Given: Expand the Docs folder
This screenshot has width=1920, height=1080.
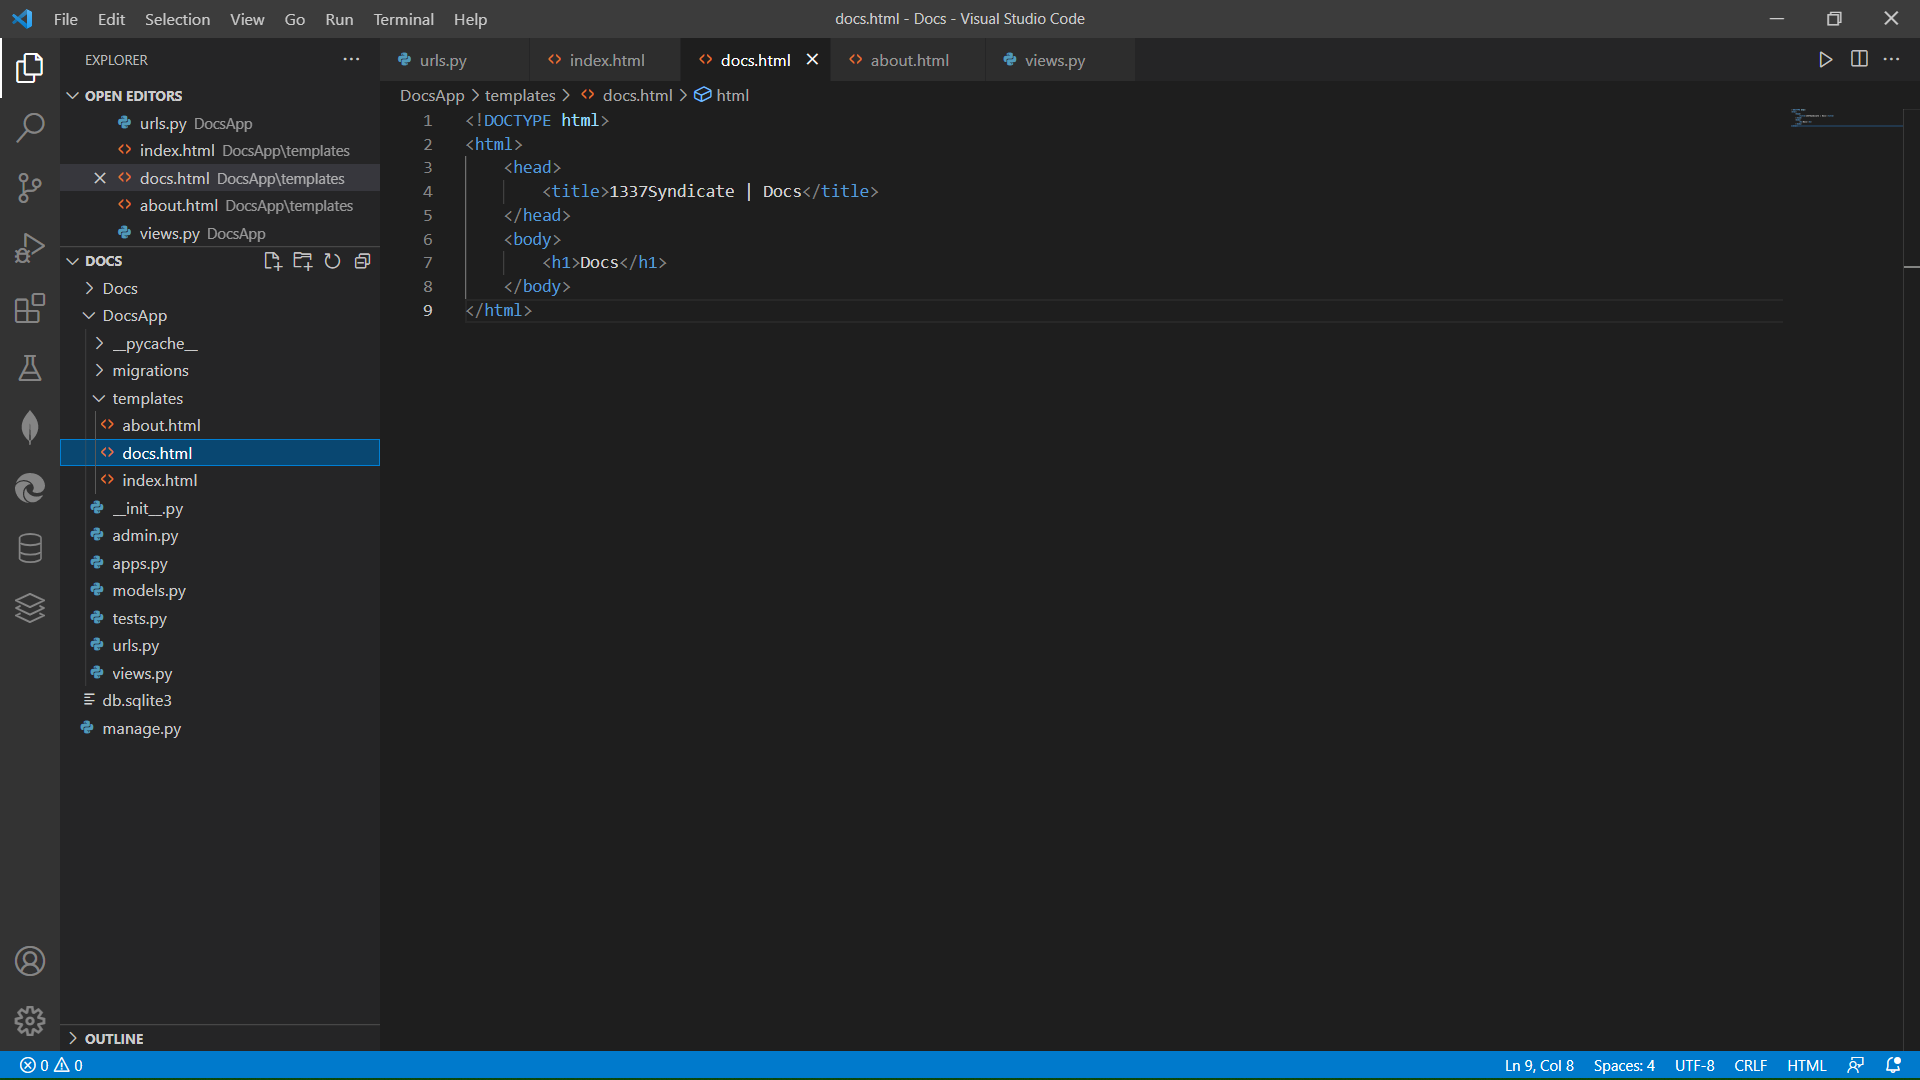Looking at the screenshot, I should click(119, 288).
